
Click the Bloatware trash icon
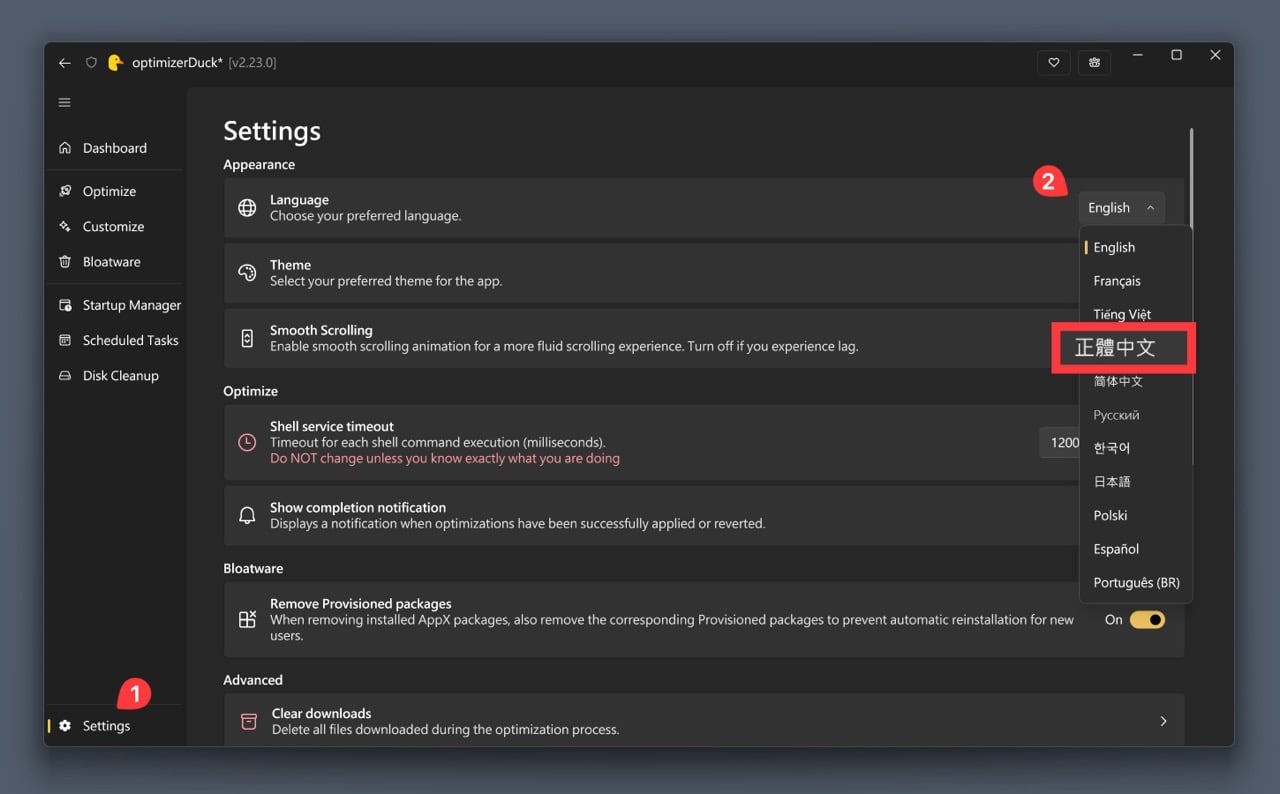pos(65,262)
